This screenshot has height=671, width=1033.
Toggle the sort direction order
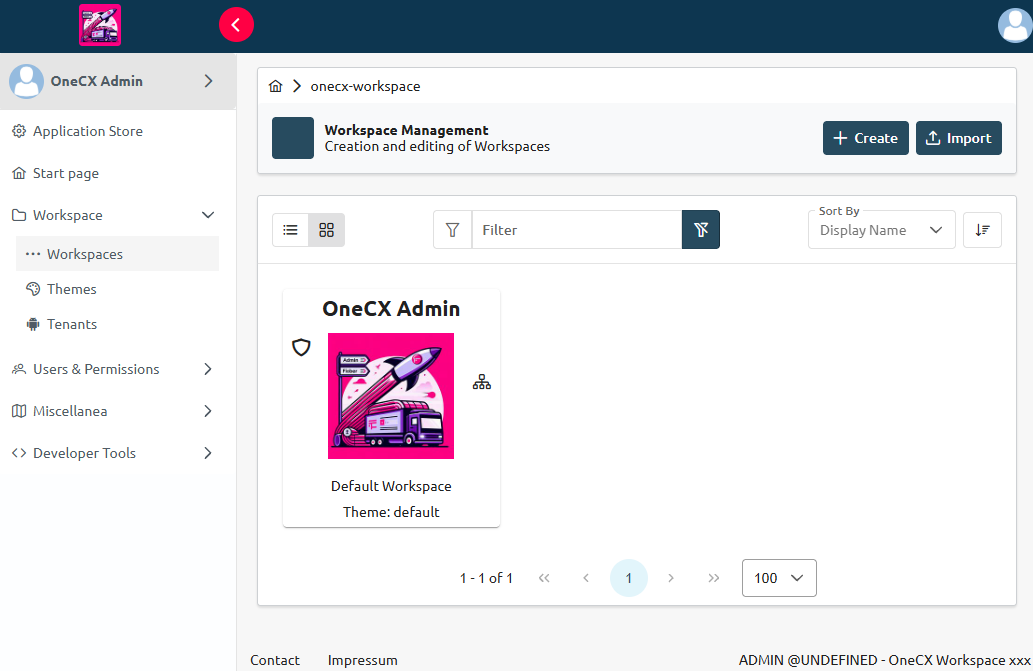point(982,229)
